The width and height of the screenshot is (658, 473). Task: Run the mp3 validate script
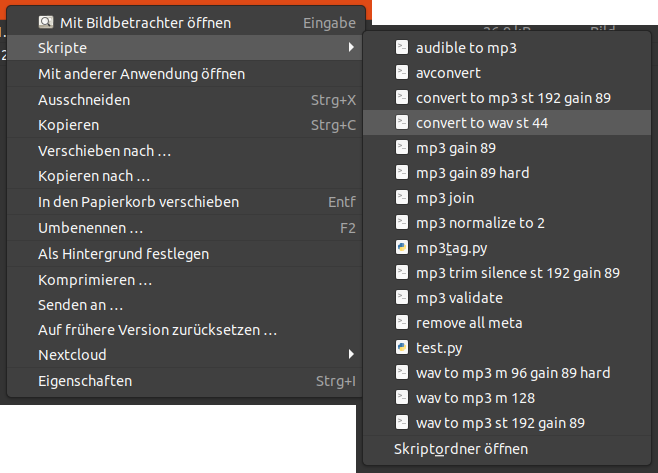tap(507, 298)
